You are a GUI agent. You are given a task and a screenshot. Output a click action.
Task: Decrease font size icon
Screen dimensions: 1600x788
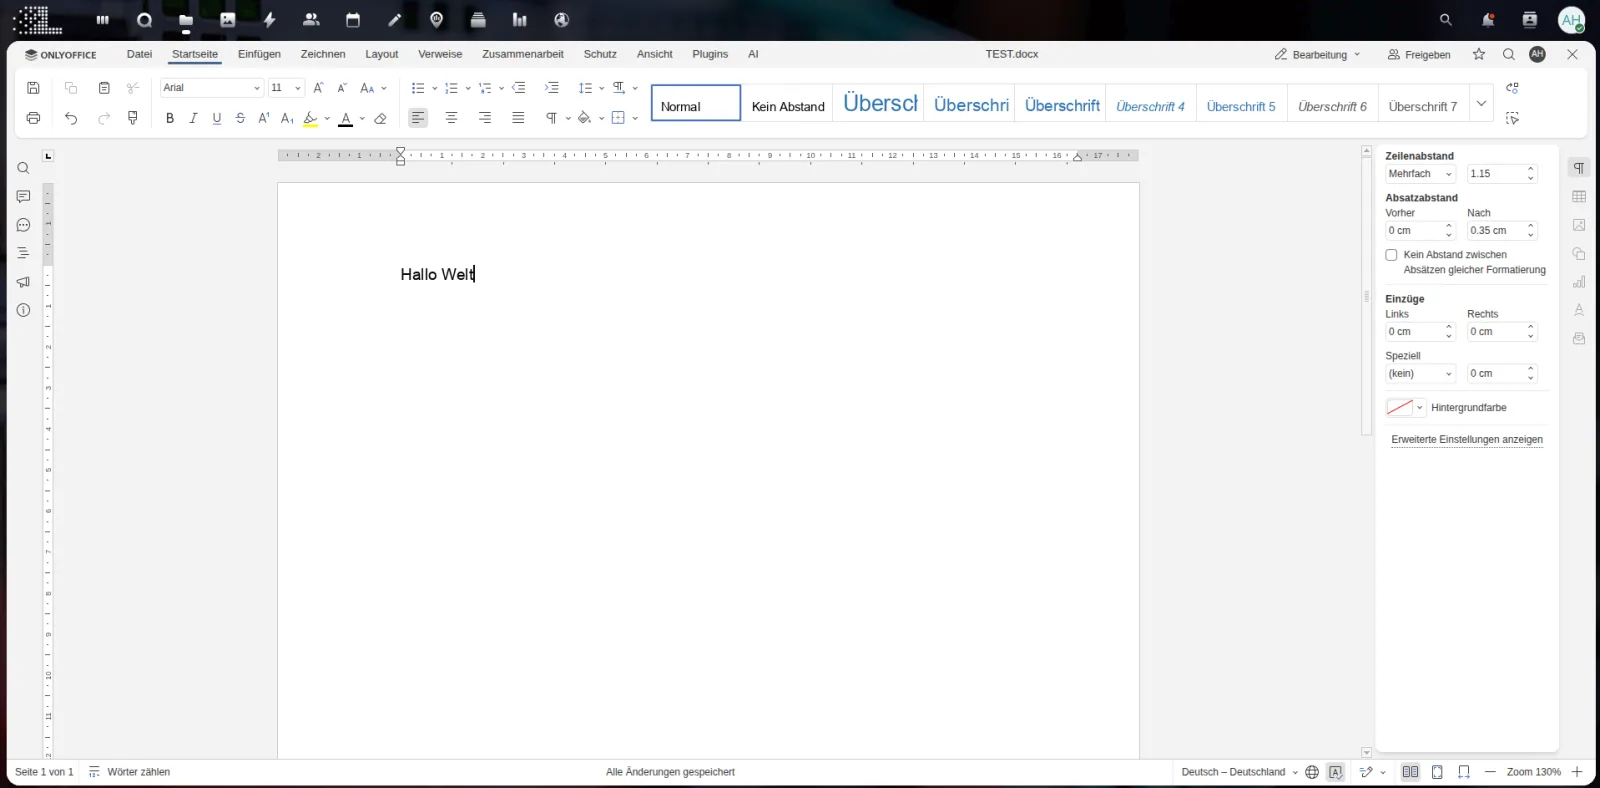342,88
